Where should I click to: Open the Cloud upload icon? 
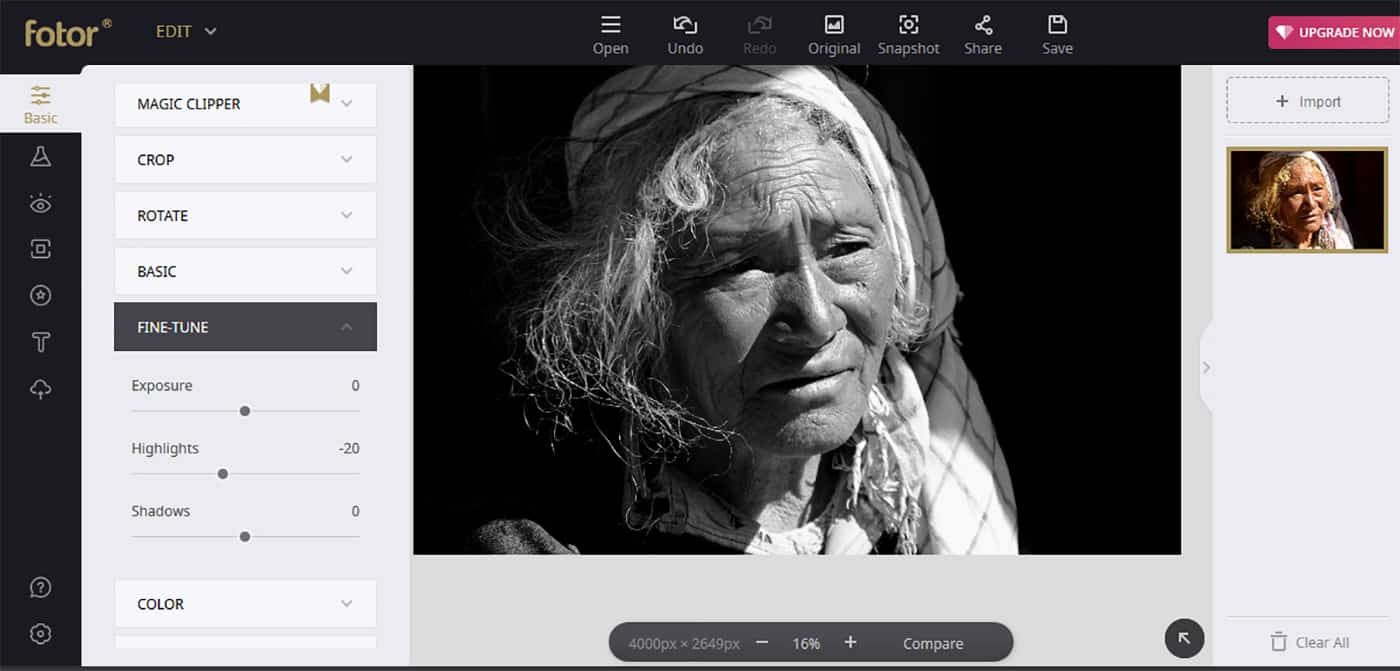(41, 389)
